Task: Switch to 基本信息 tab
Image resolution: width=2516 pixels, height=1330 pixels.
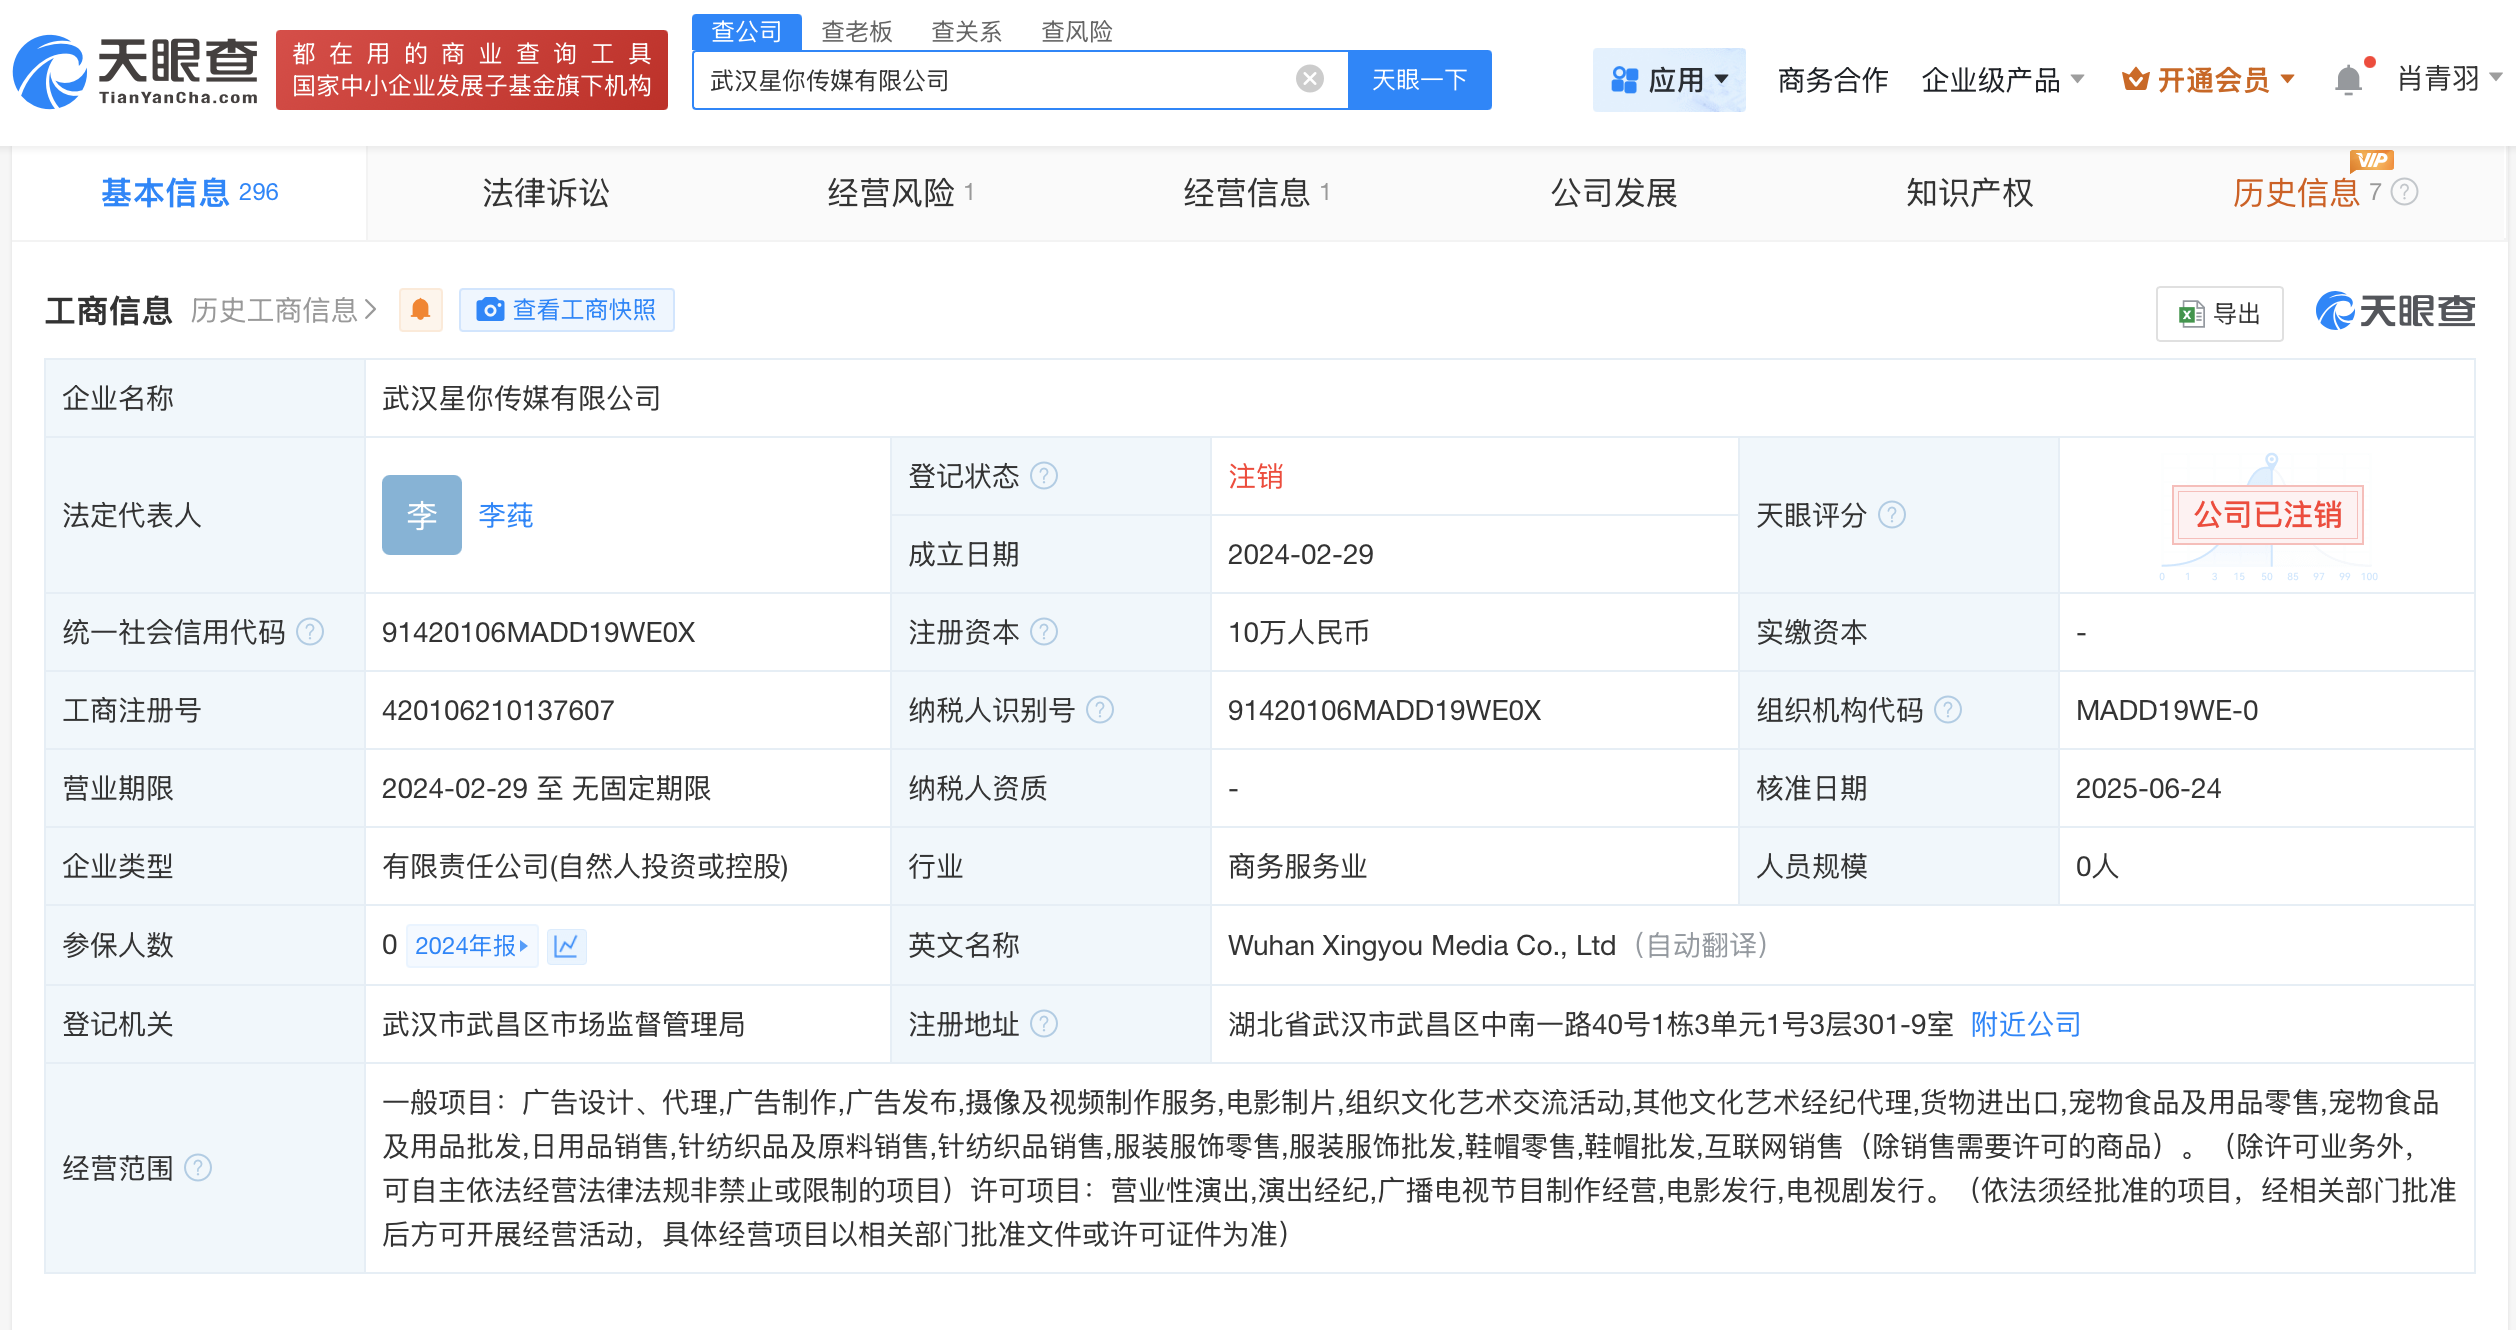Action: coord(190,193)
